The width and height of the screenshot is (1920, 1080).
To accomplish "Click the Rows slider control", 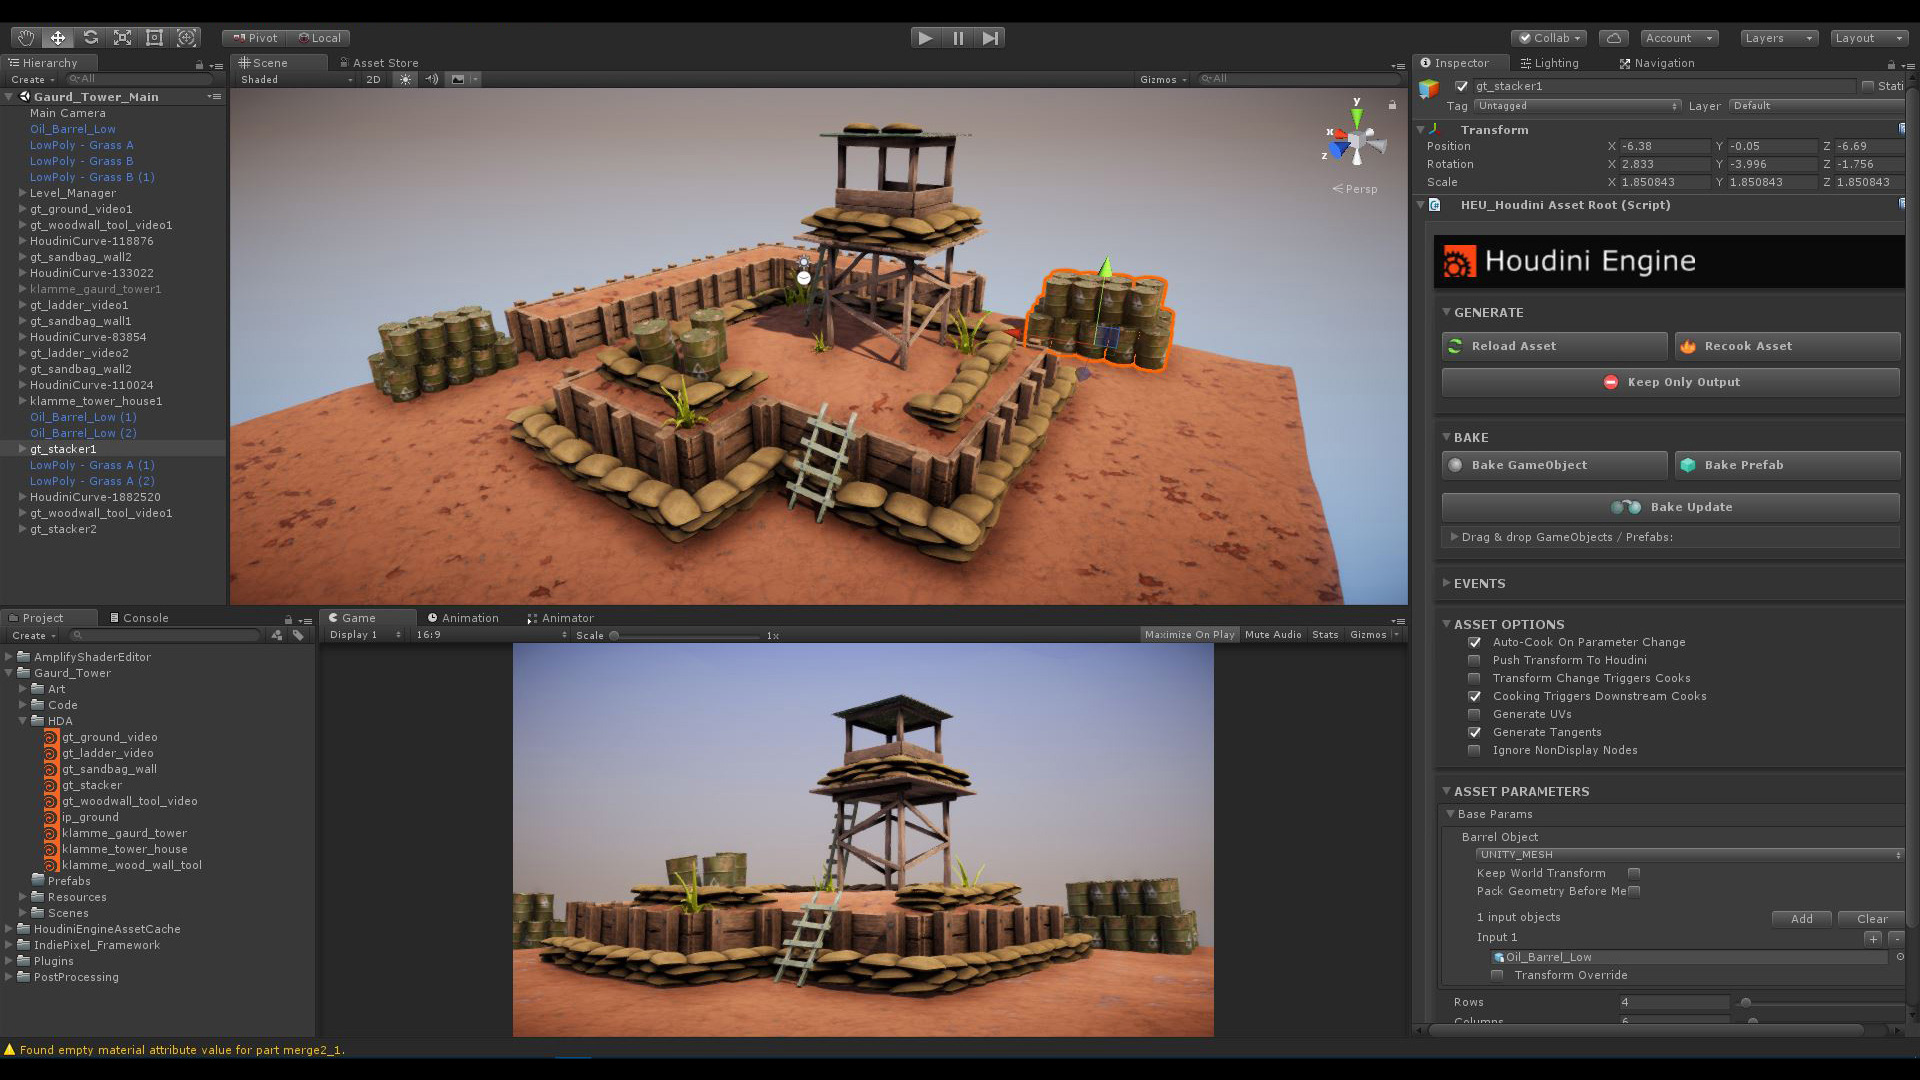I will coord(1745,1002).
